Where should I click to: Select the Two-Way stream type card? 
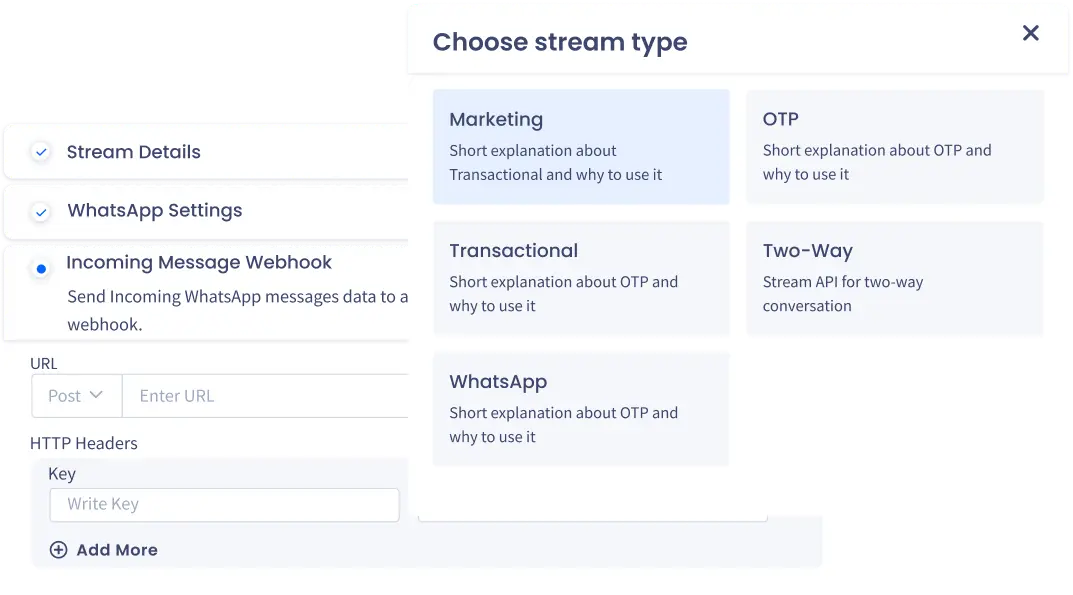895,278
